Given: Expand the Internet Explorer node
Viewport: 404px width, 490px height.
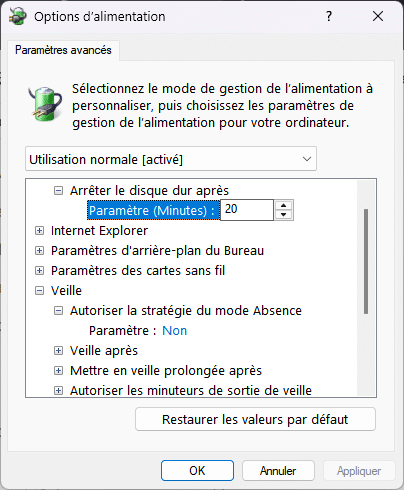Looking at the screenshot, I should 39,231.
